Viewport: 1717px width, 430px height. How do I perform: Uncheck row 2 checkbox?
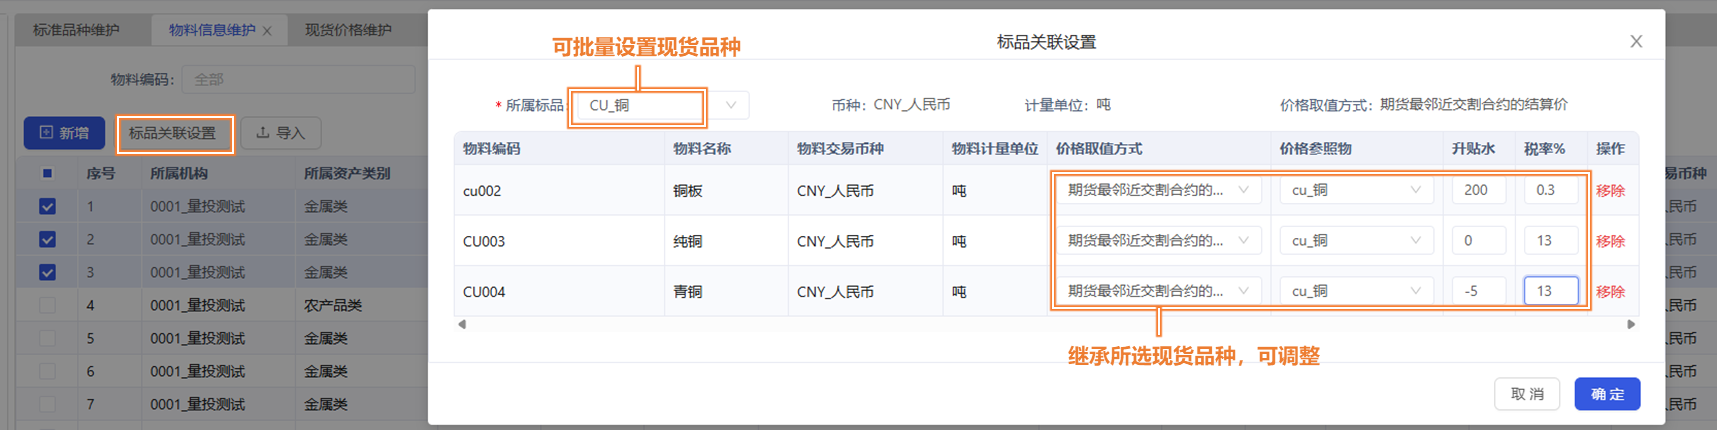(x=47, y=239)
